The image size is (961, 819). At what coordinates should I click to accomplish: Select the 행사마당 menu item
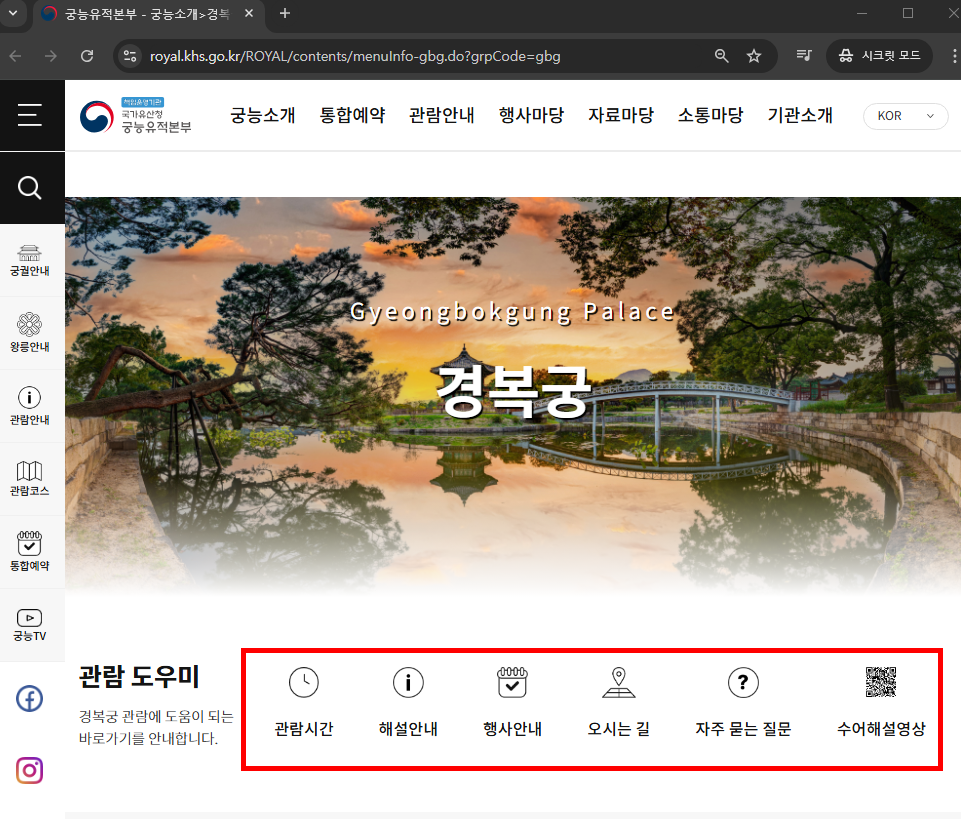pyautogui.click(x=531, y=115)
